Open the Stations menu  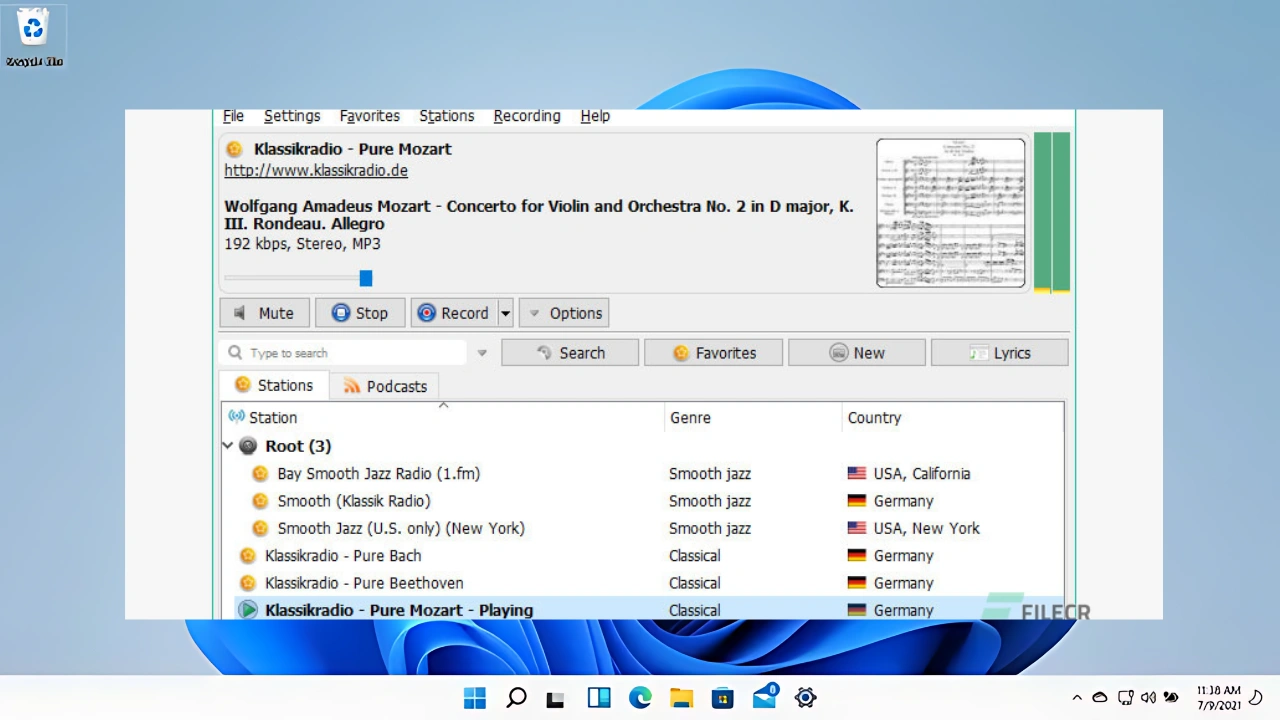(446, 116)
